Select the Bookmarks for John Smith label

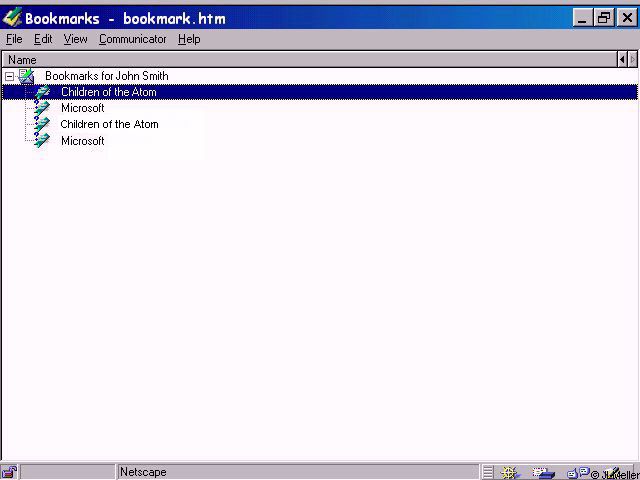107,76
